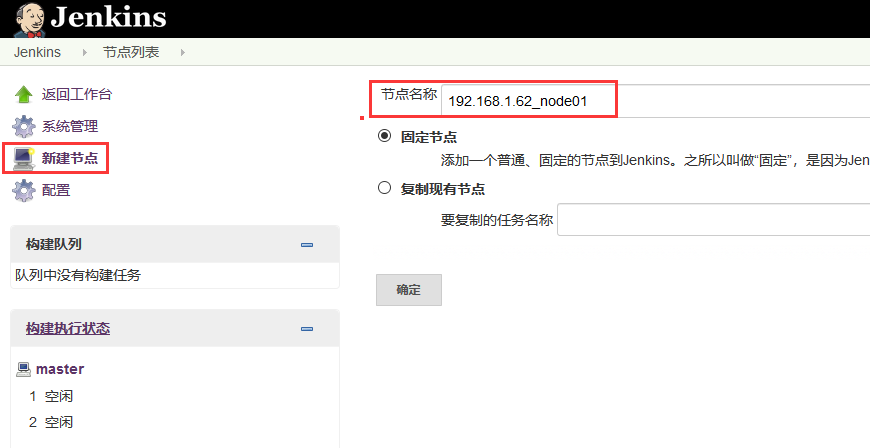Go to 返回工作台 link
This screenshot has height=448, width=870.
point(77,94)
